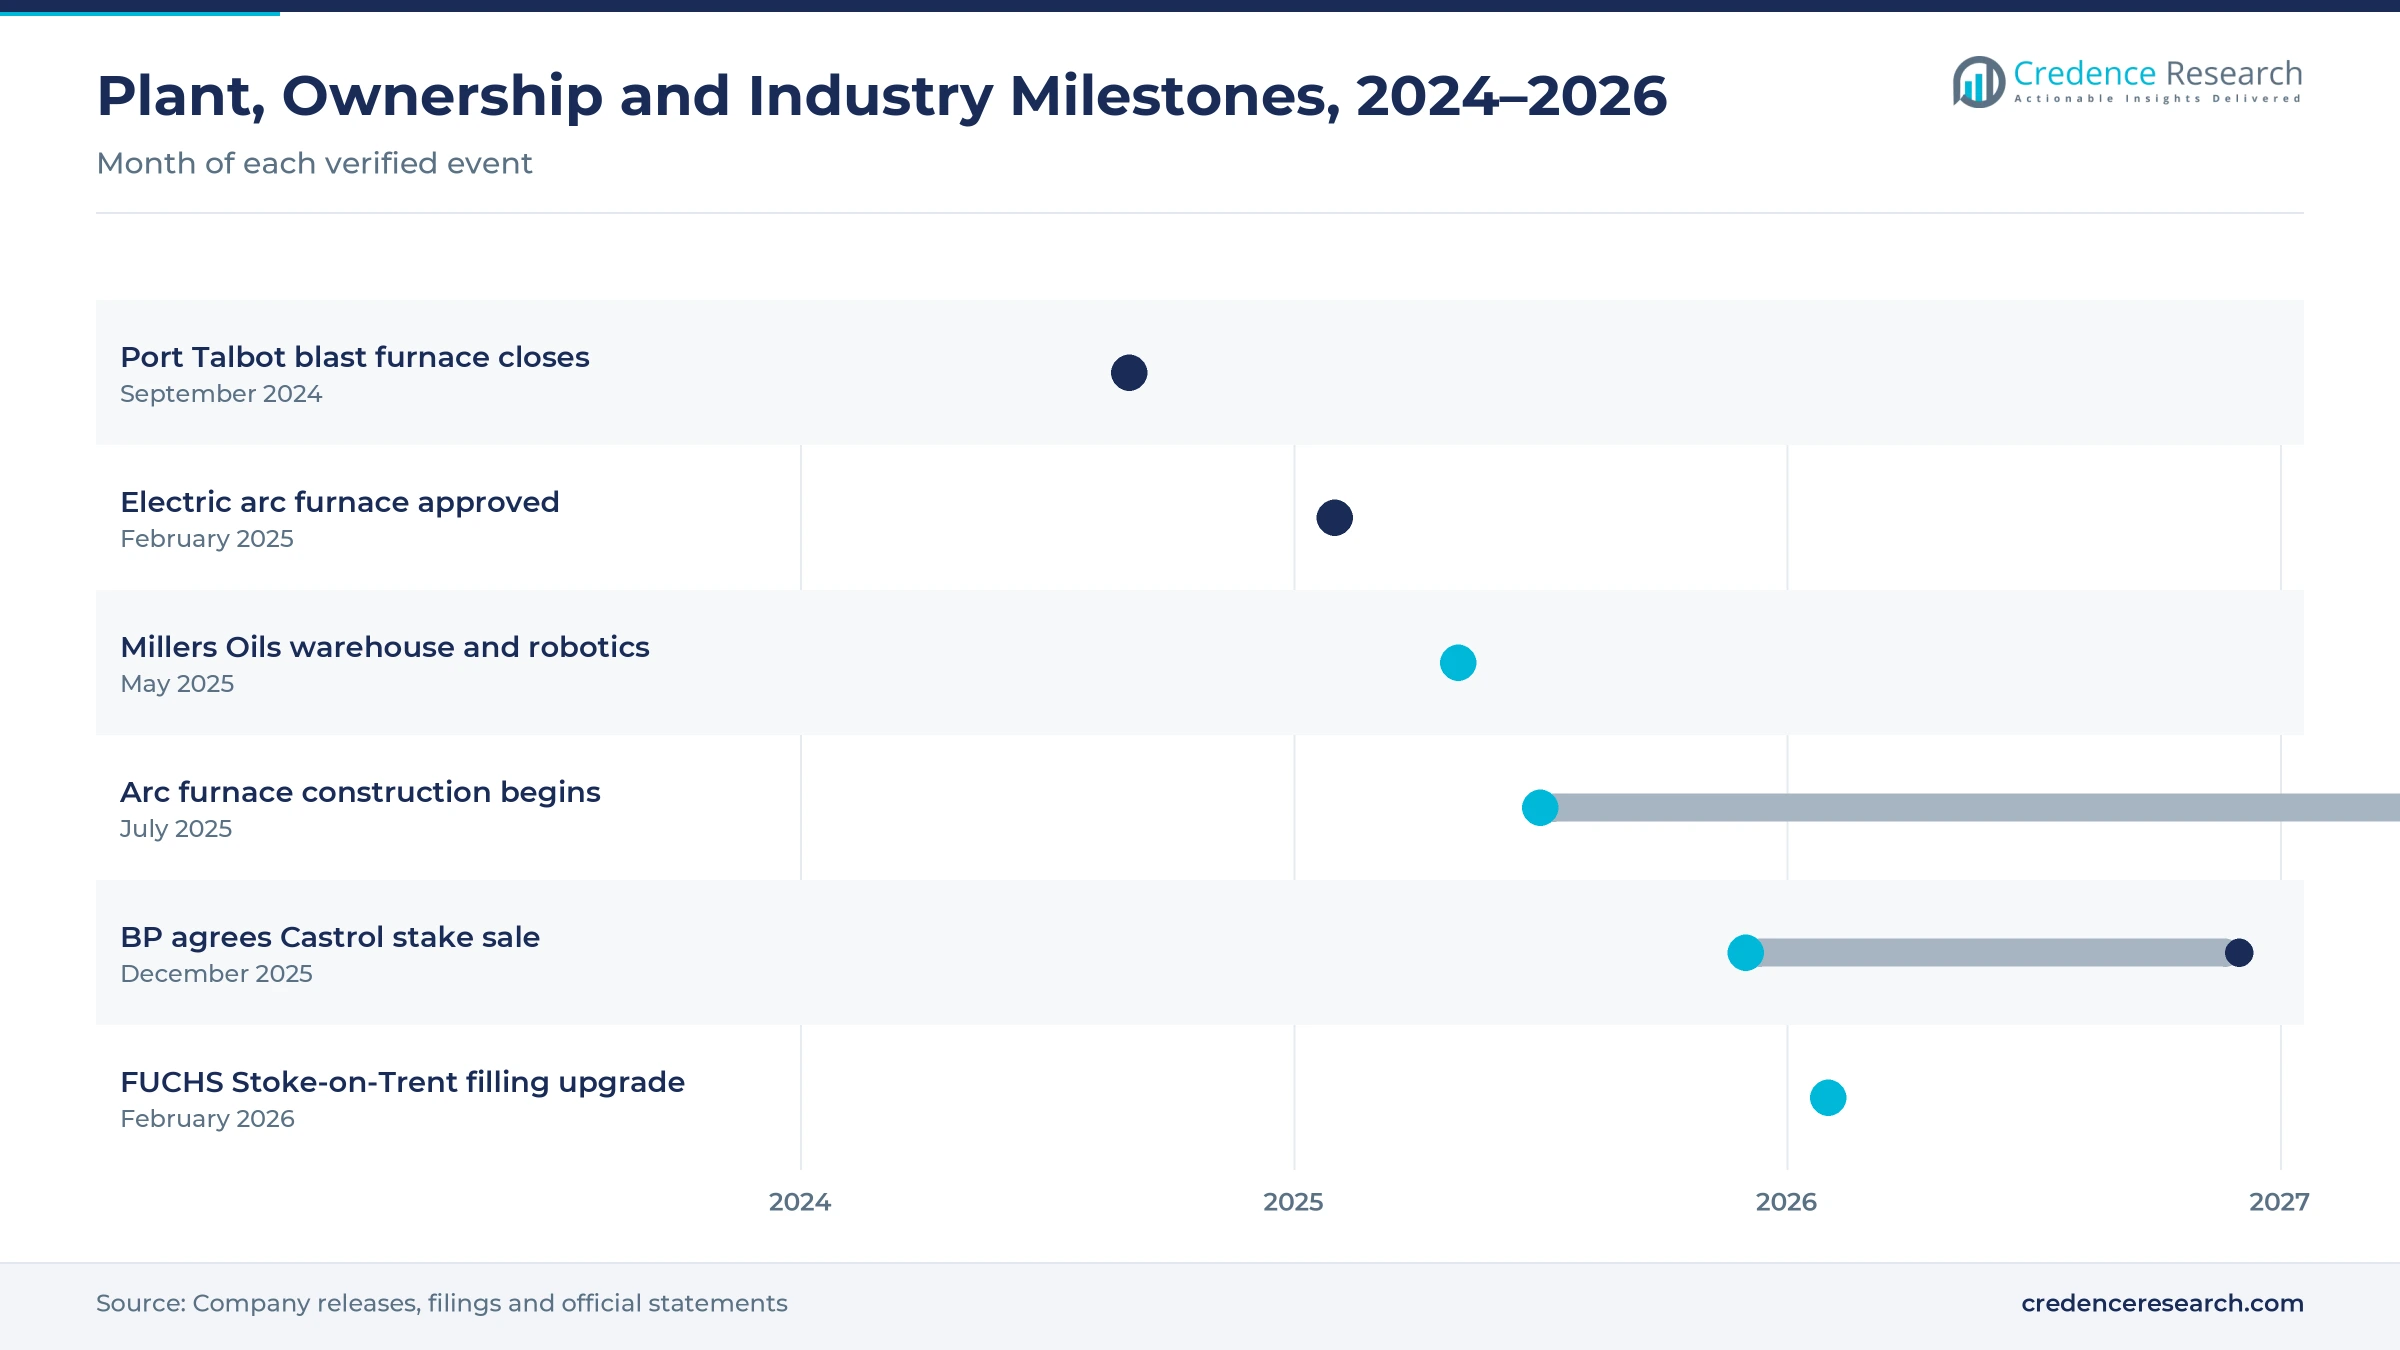
Task: Select the FUCHS Stoke-on-Trent February 2026 dot
Action: pos(1828,1098)
